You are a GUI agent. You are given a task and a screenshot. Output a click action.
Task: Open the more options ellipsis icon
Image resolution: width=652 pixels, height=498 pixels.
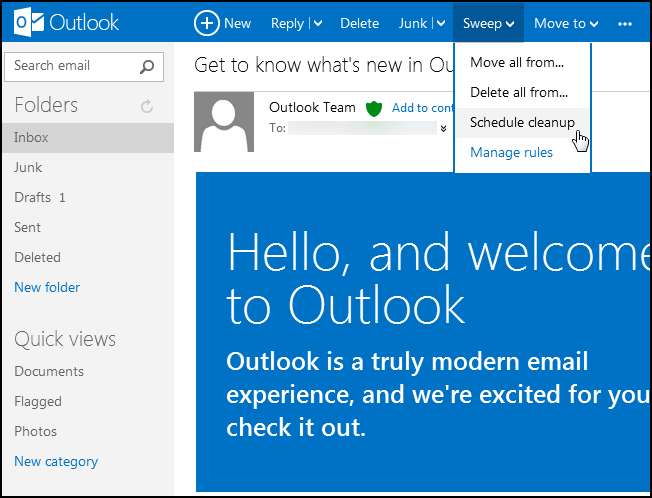(626, 22)
